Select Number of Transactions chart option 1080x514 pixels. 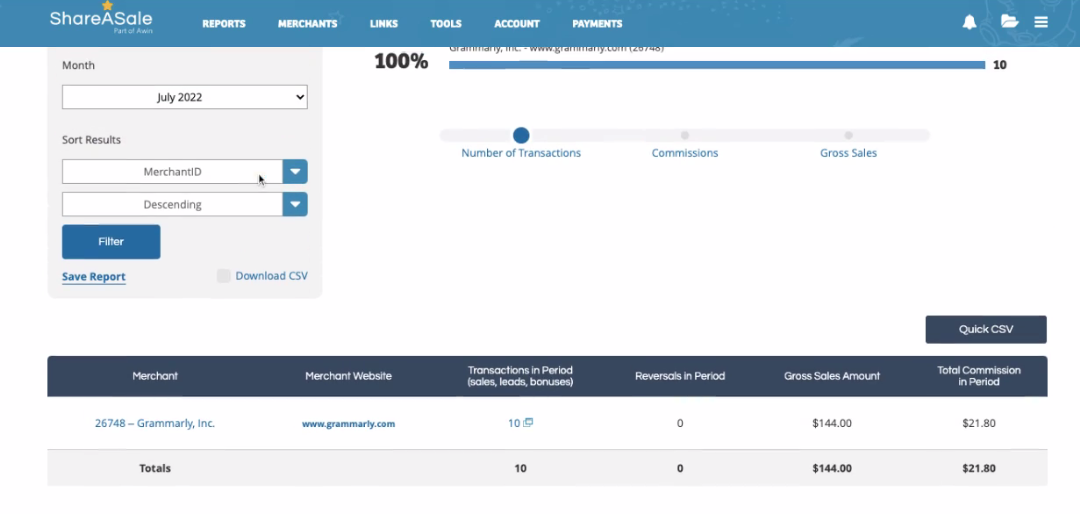click(521, 135)
